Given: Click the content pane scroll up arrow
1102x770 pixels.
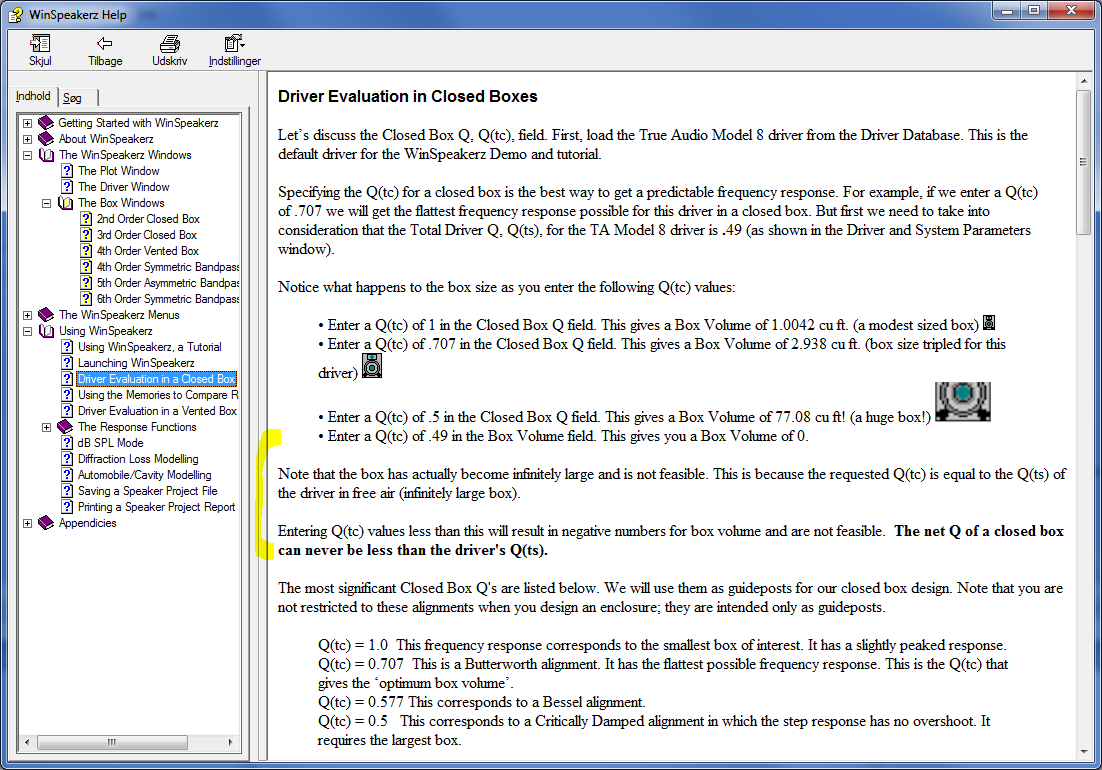Looking at the screenshot, I should pyautogui.click(x=1083, y=81).
